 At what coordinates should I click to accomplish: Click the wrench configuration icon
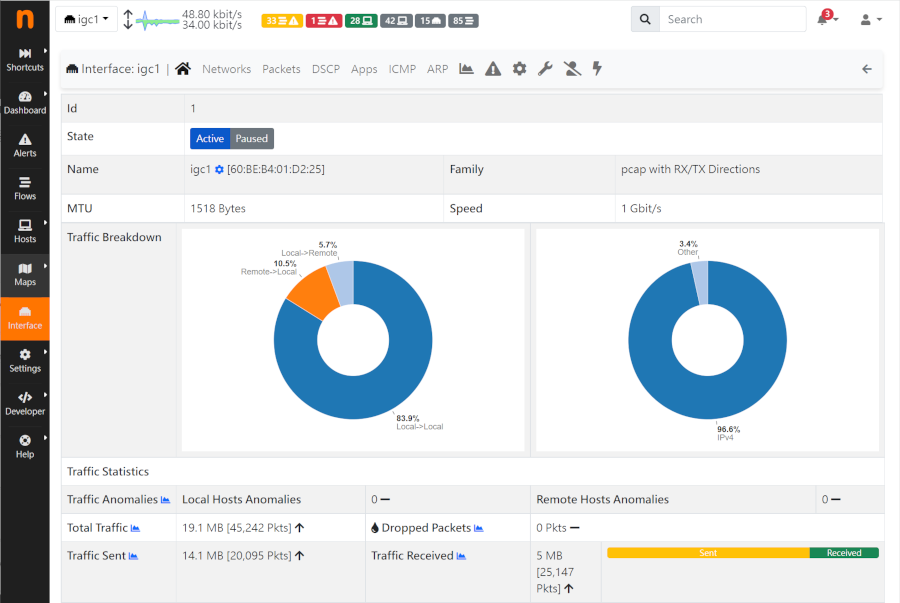(x=545, y=69)
